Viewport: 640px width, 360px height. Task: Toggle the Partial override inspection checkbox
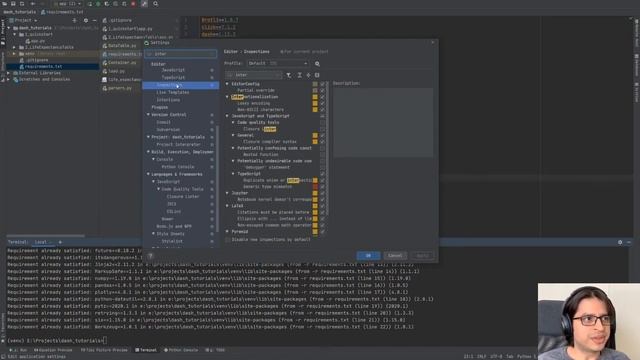click(322, 90)
